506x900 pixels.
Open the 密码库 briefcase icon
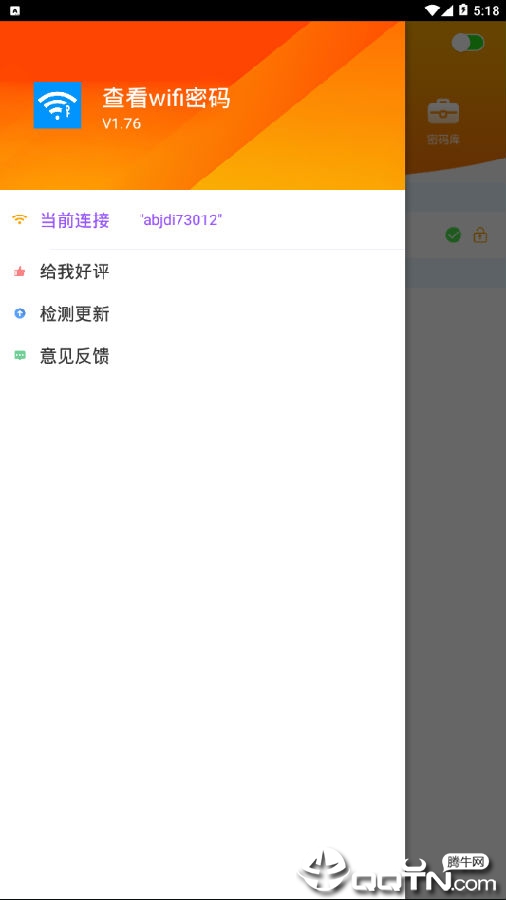click(443, 111)
